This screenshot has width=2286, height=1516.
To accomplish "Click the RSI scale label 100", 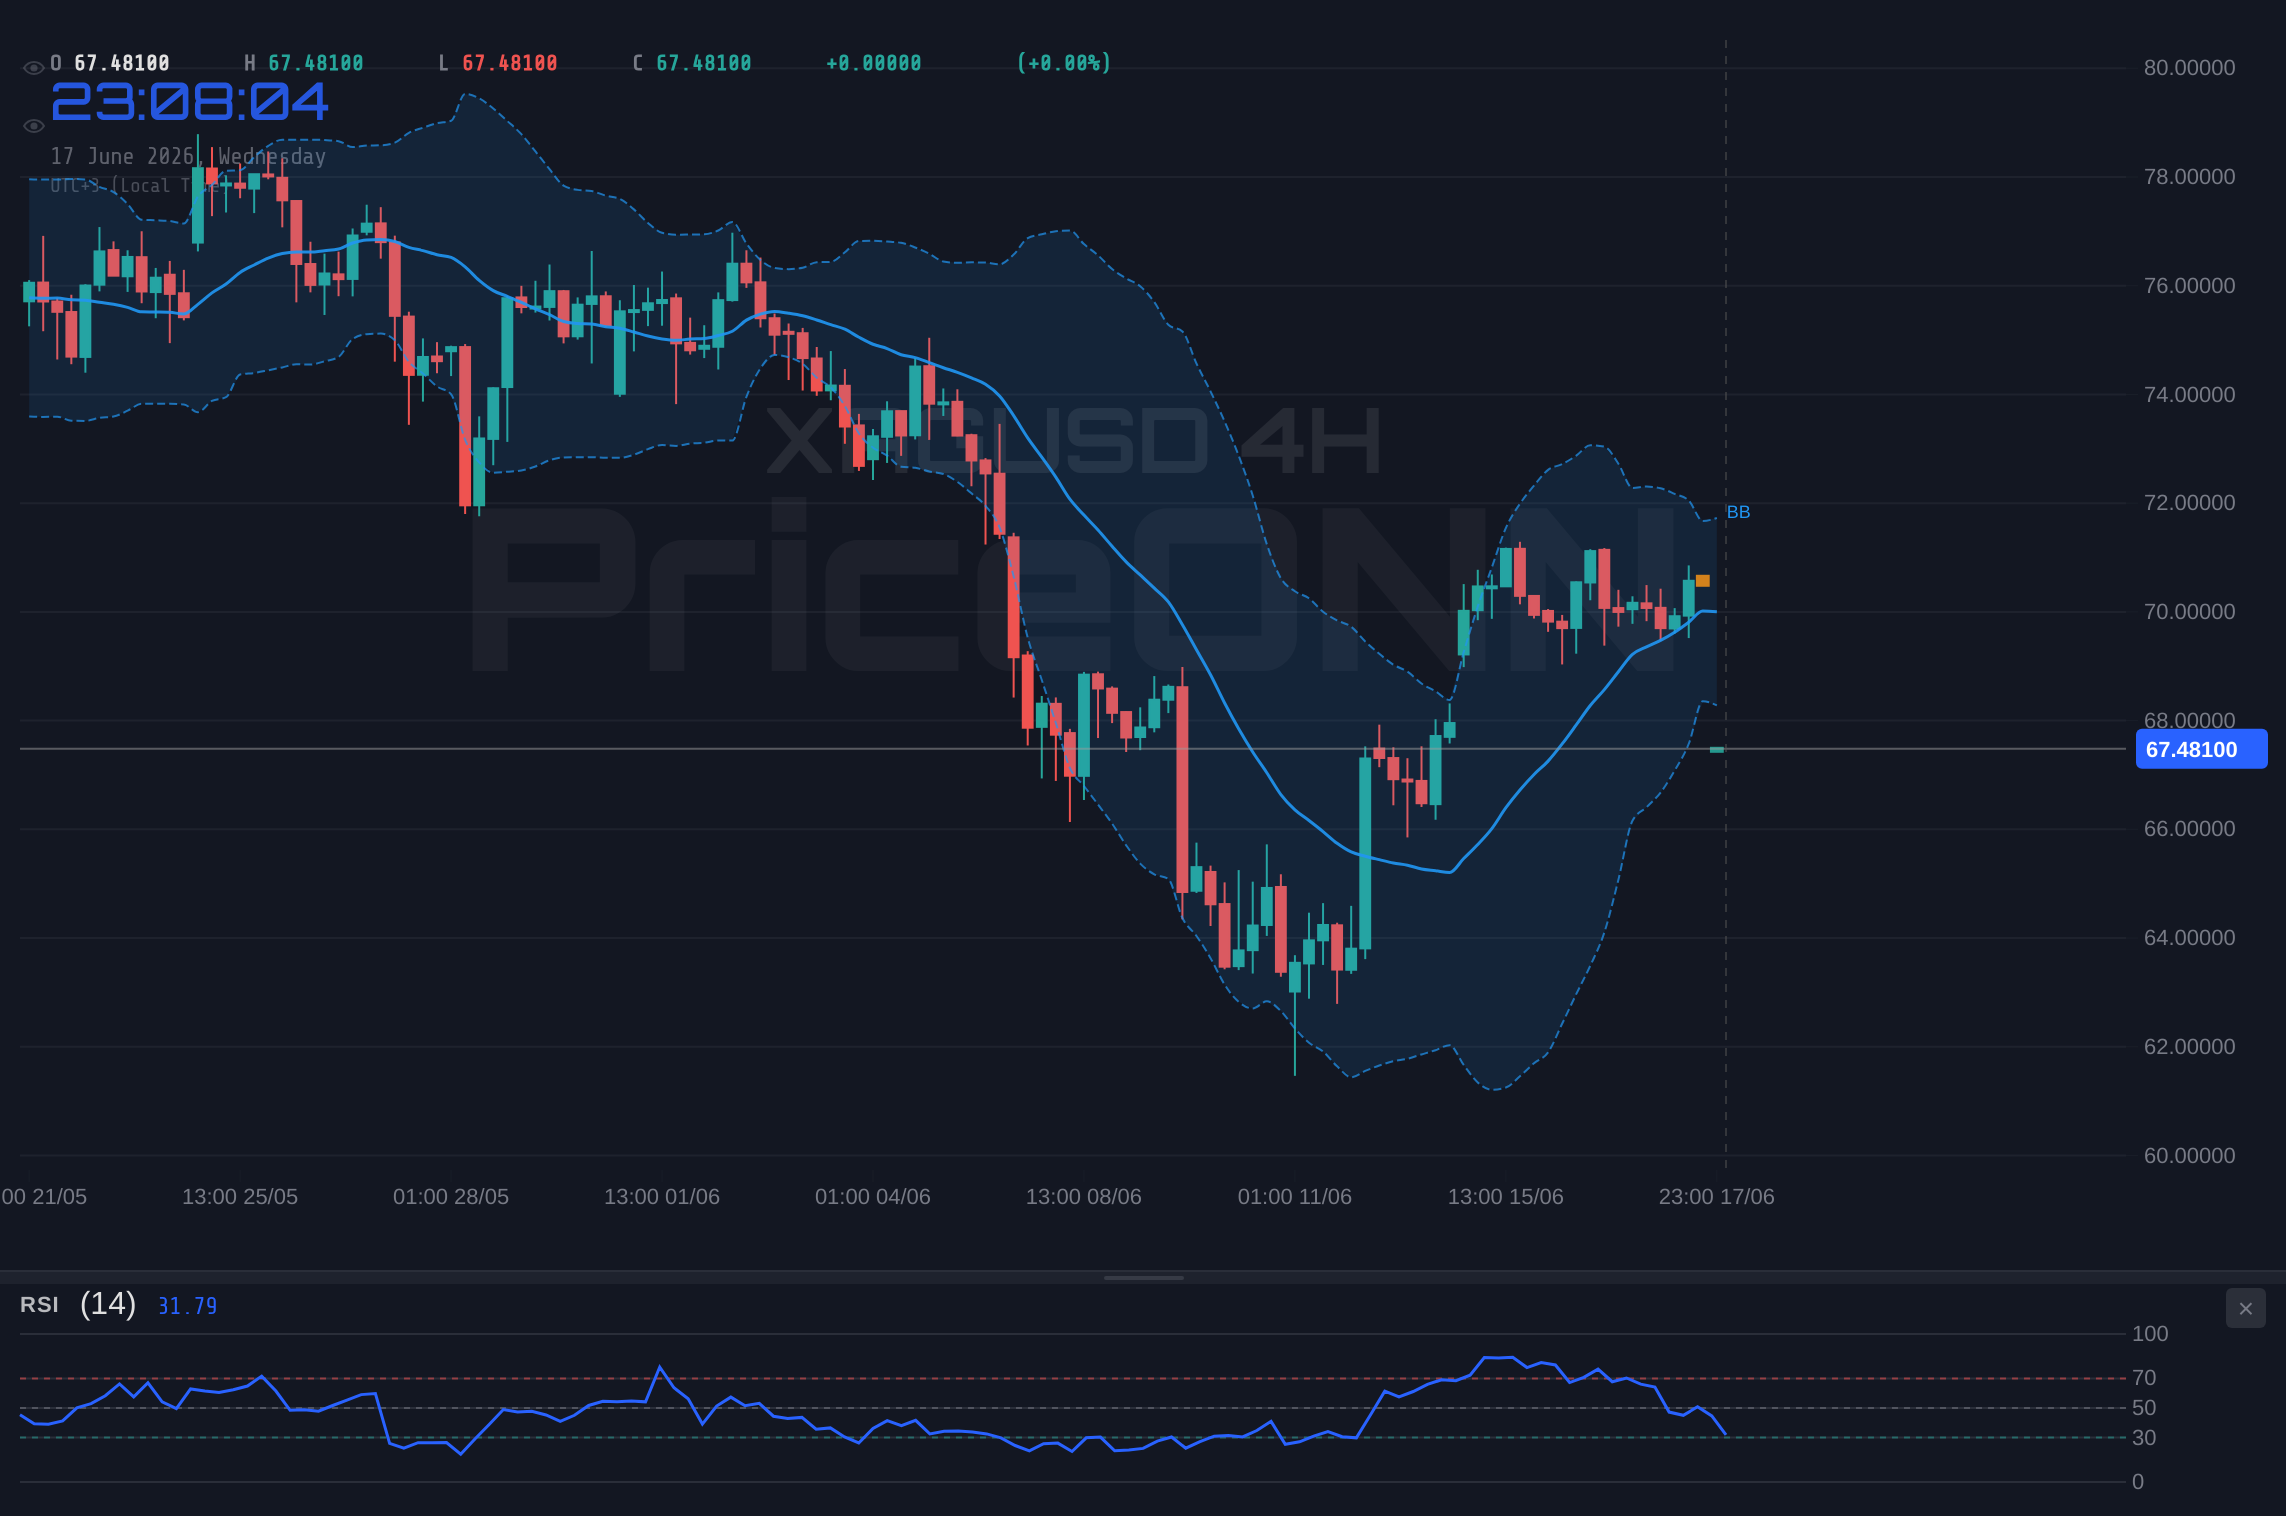I will (2150, 1334).
